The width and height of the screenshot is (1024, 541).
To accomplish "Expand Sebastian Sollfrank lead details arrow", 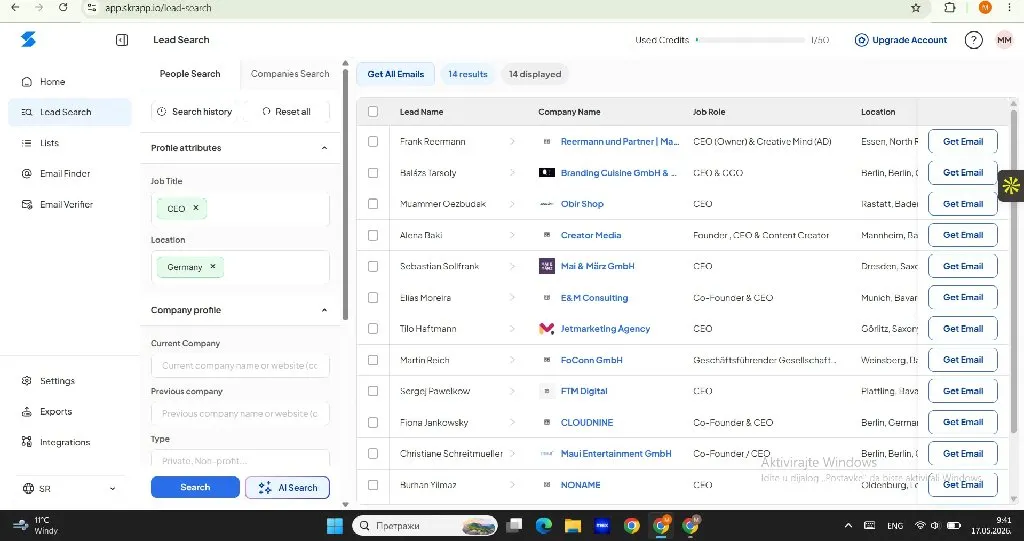I will tap(512, 266).
